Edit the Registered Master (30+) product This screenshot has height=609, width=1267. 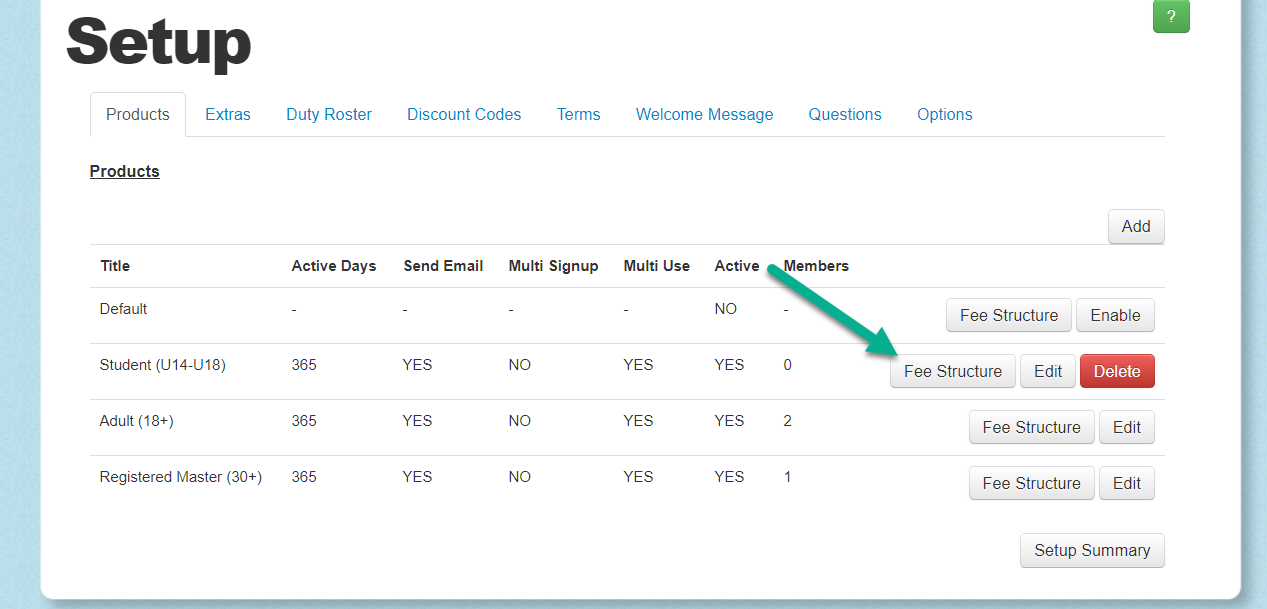pyautogui.click(x=1127, y=483)
